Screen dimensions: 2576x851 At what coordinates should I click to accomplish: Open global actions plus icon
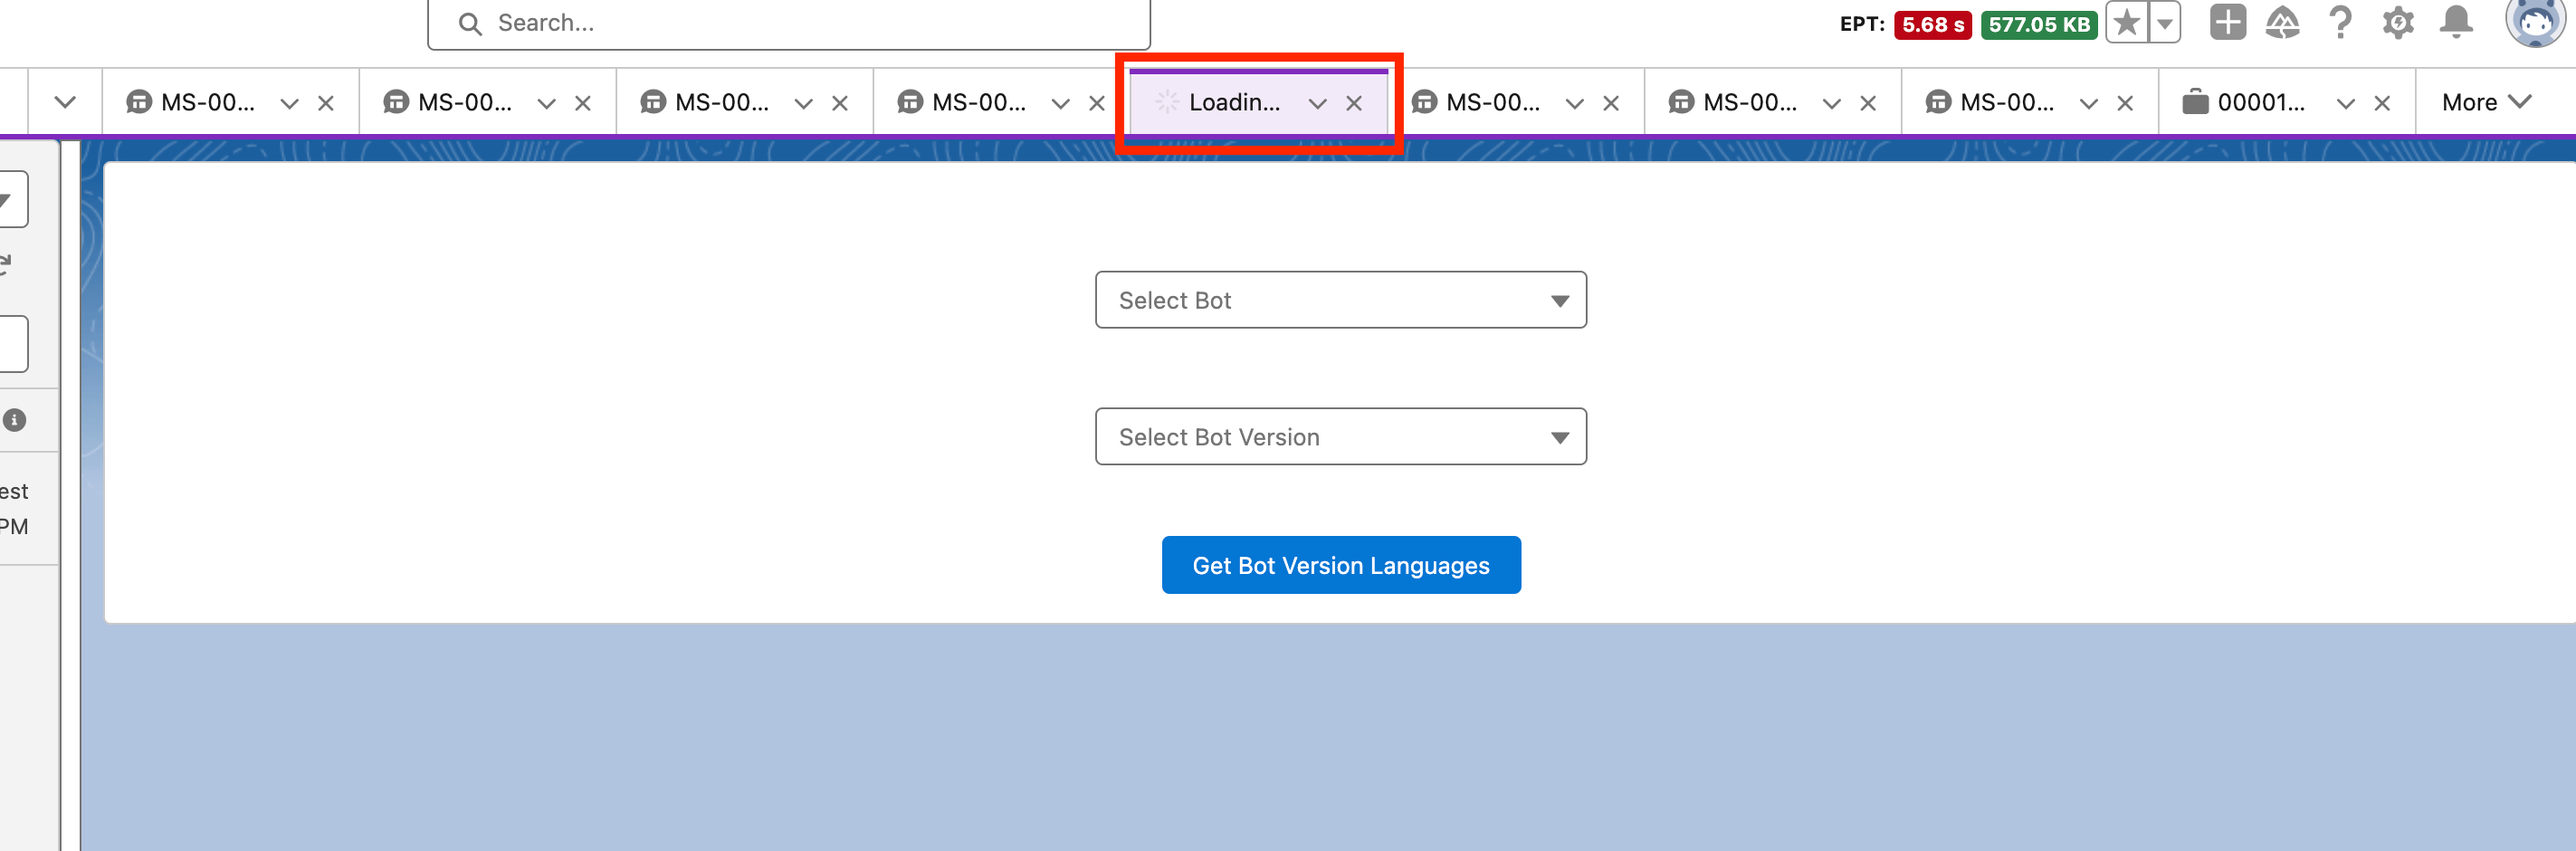(2227, 22)
